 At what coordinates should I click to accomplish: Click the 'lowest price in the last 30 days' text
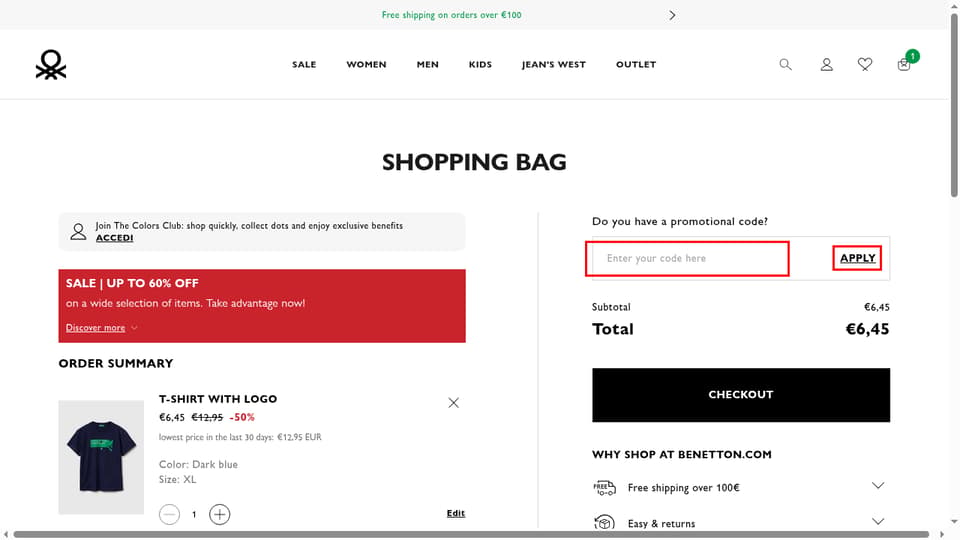240,437
